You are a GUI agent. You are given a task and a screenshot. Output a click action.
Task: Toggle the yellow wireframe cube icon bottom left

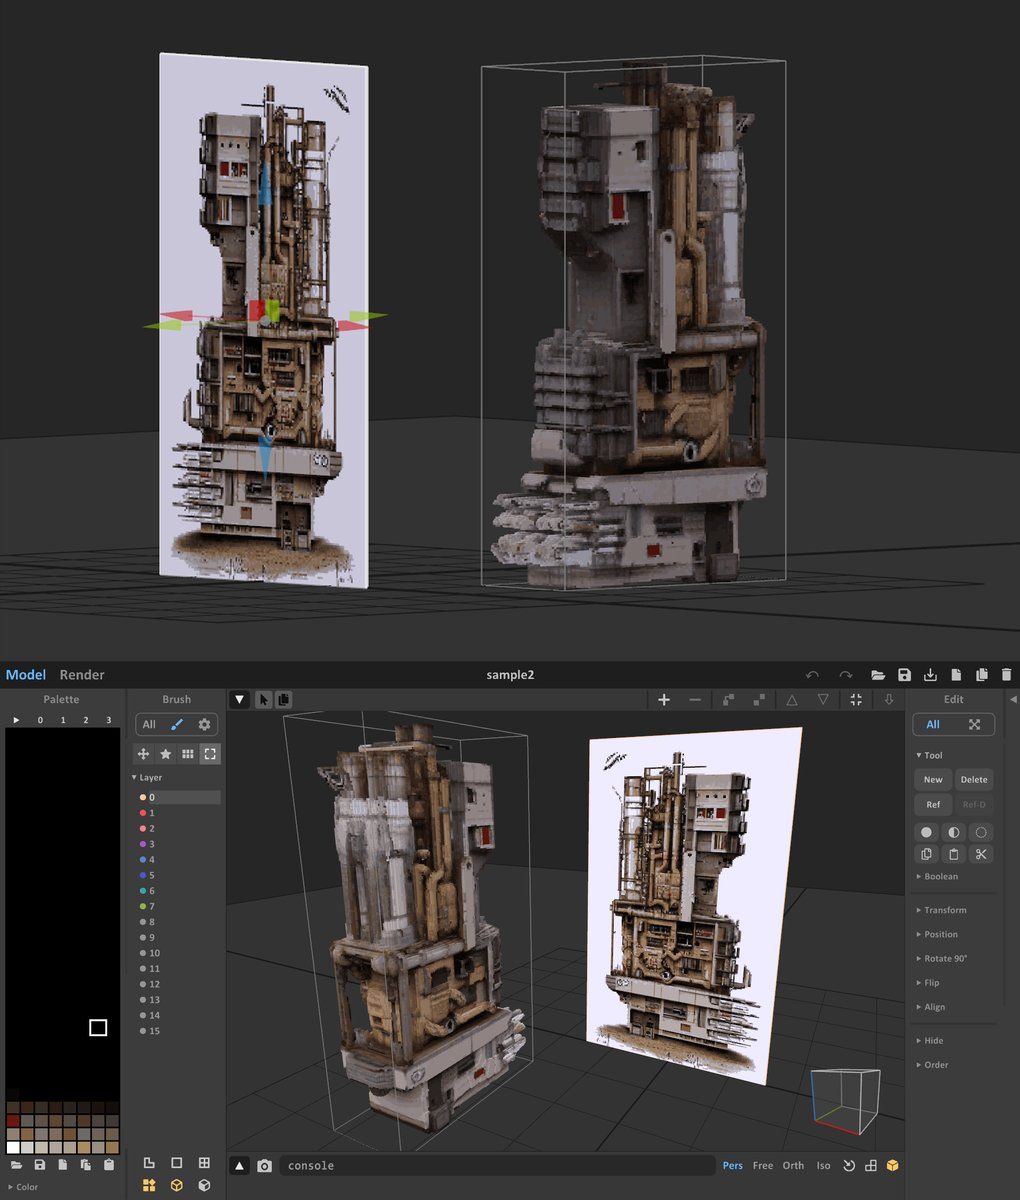point(177,1186)
